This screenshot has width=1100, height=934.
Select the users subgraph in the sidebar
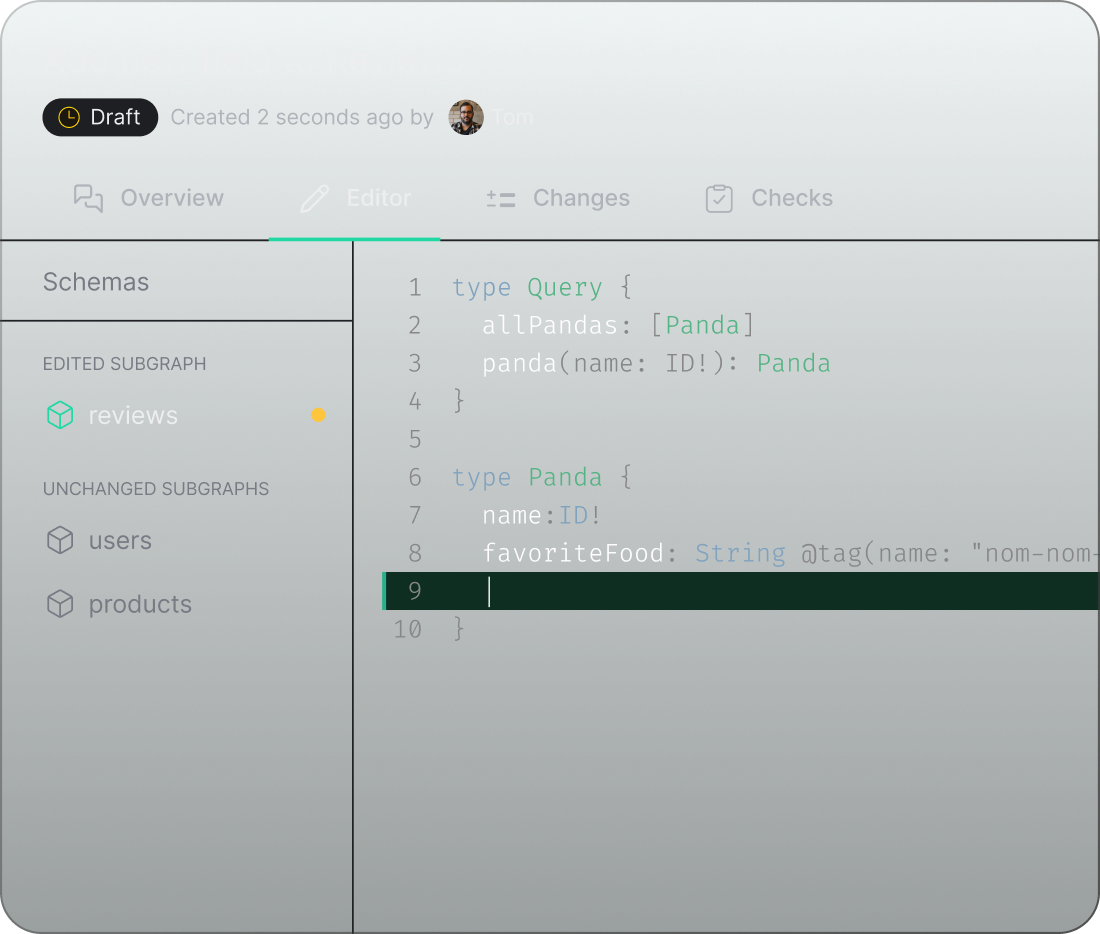click(x=120, y=540)
